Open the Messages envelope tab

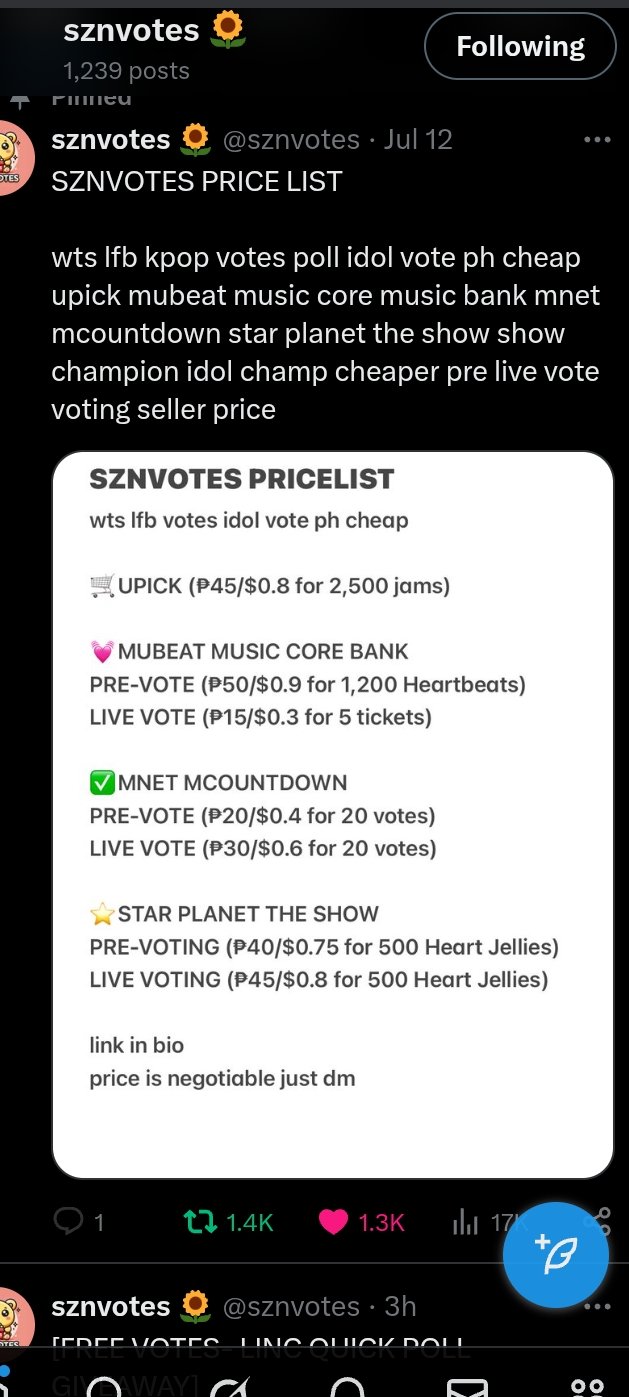click(466, 1387)
